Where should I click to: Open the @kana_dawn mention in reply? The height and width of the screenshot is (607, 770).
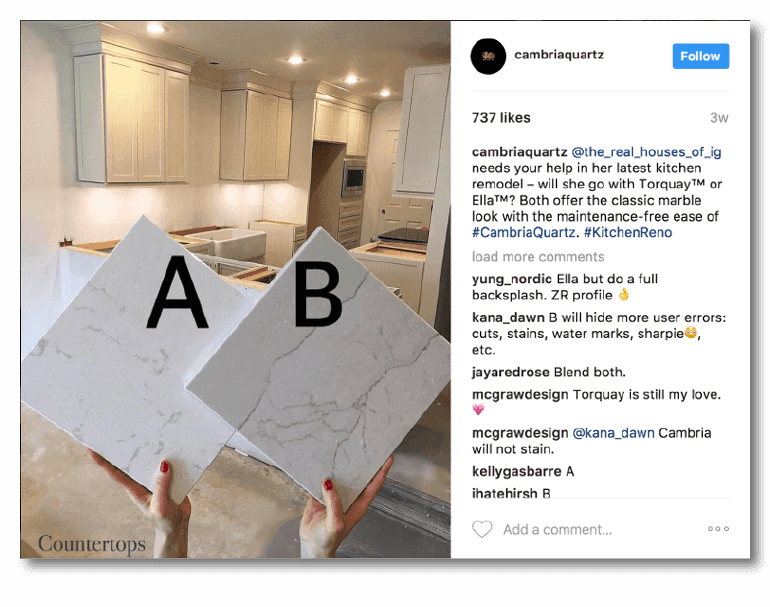(613, 433)
